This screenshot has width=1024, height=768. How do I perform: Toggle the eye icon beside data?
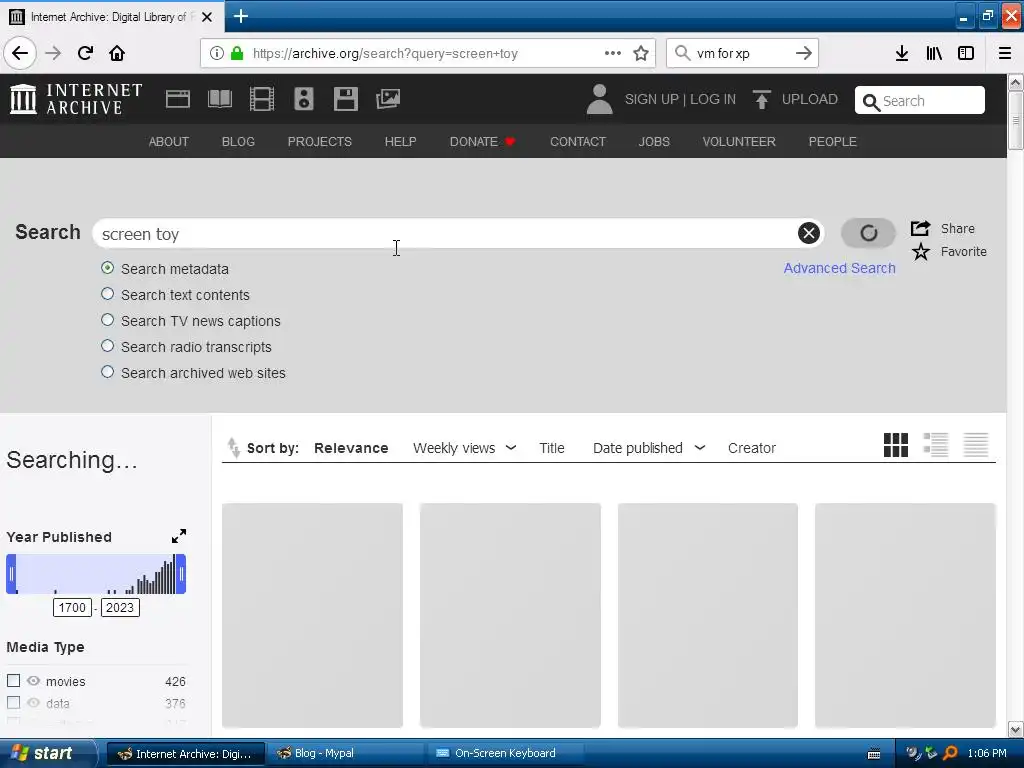pyautogui.click(x=33, y=703)
